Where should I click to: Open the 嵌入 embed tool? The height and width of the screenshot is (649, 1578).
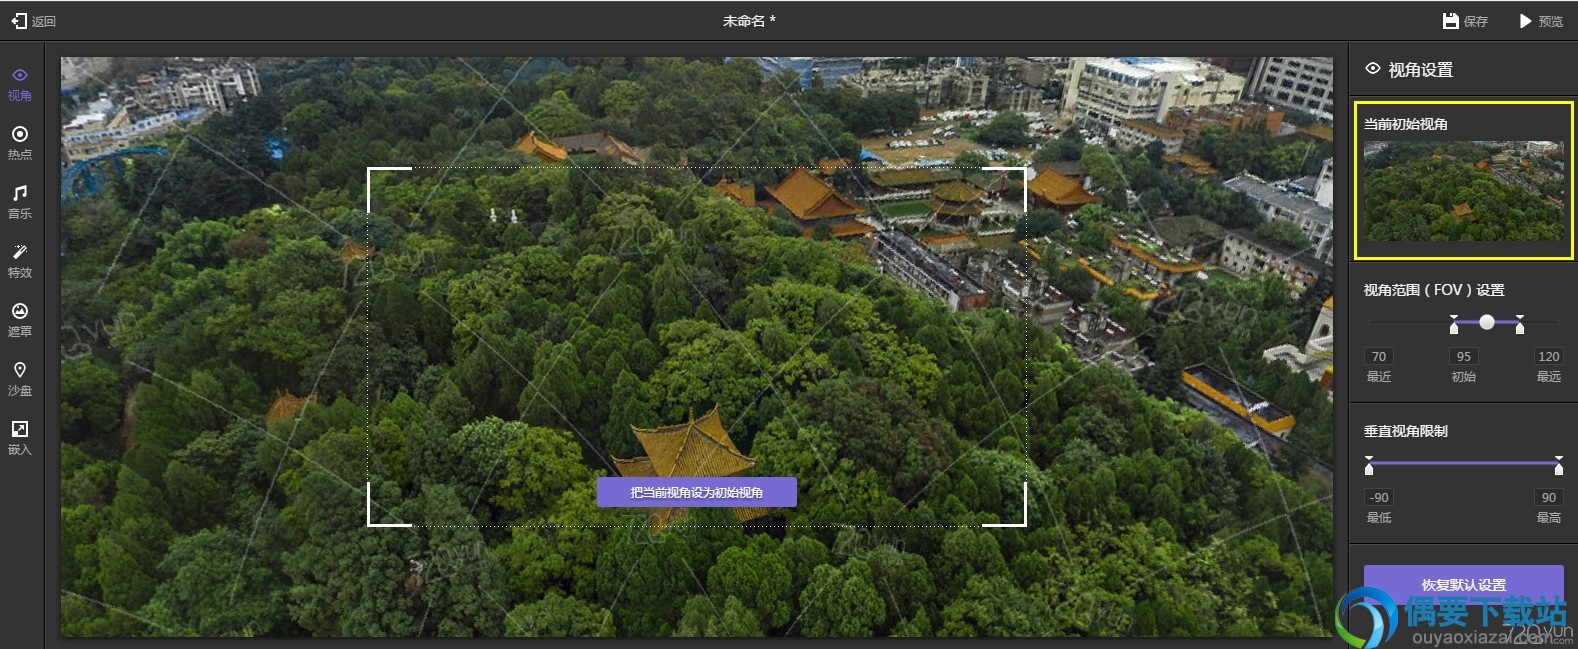click(20, 438)
